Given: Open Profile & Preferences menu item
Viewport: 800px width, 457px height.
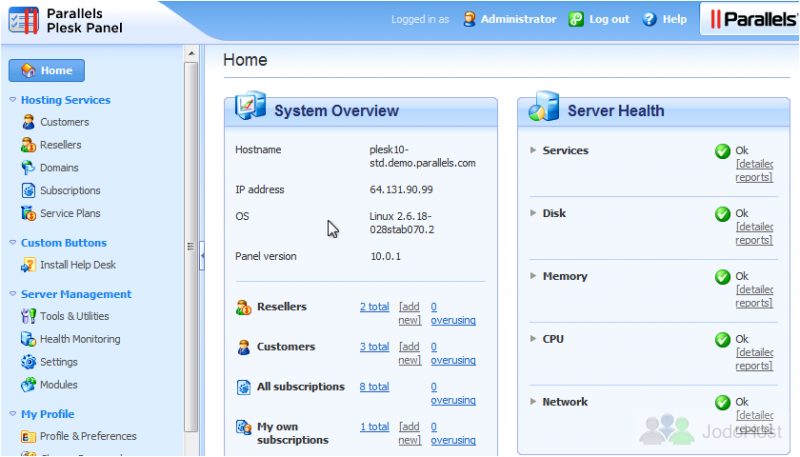Looking at the screenshot, I should coord(79,436).
